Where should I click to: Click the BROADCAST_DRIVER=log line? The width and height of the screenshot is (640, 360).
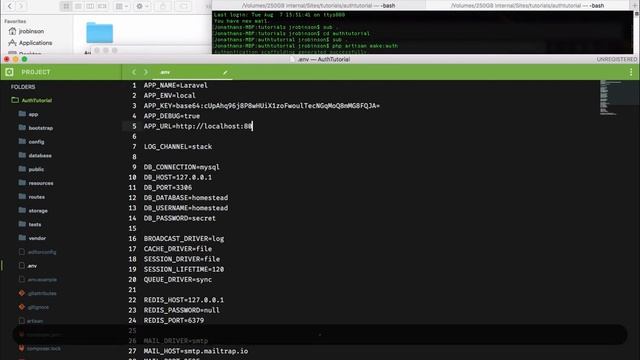(184, 238)
